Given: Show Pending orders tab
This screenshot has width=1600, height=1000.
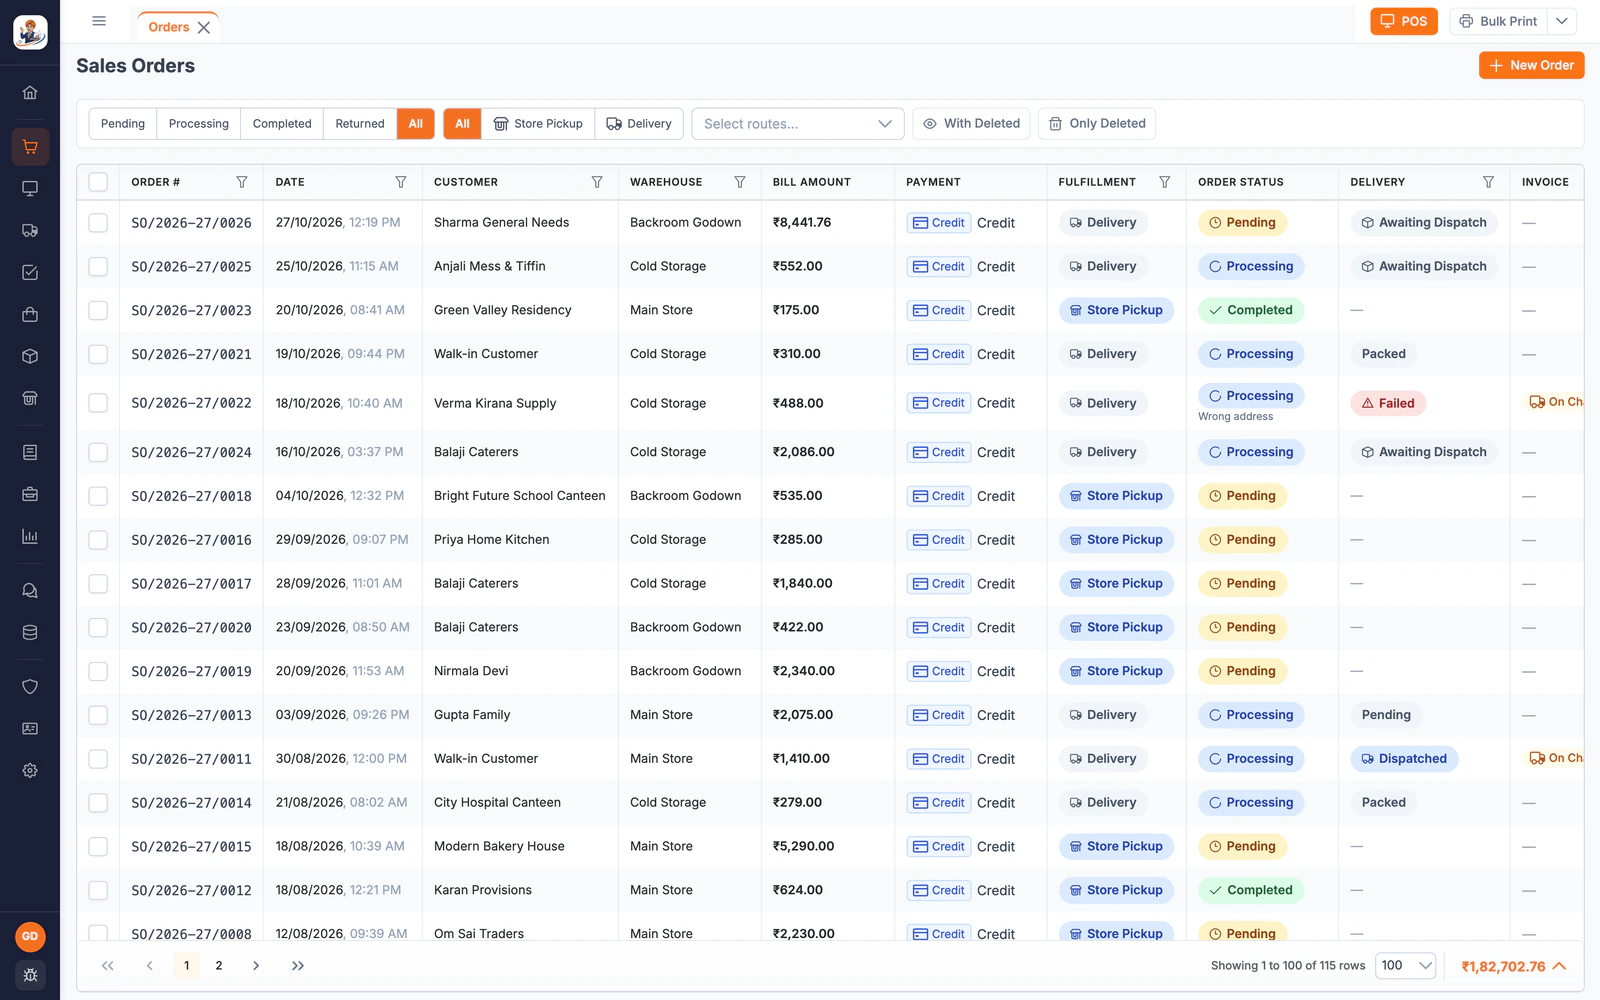Looking at the screenshot, I should 123,124.
